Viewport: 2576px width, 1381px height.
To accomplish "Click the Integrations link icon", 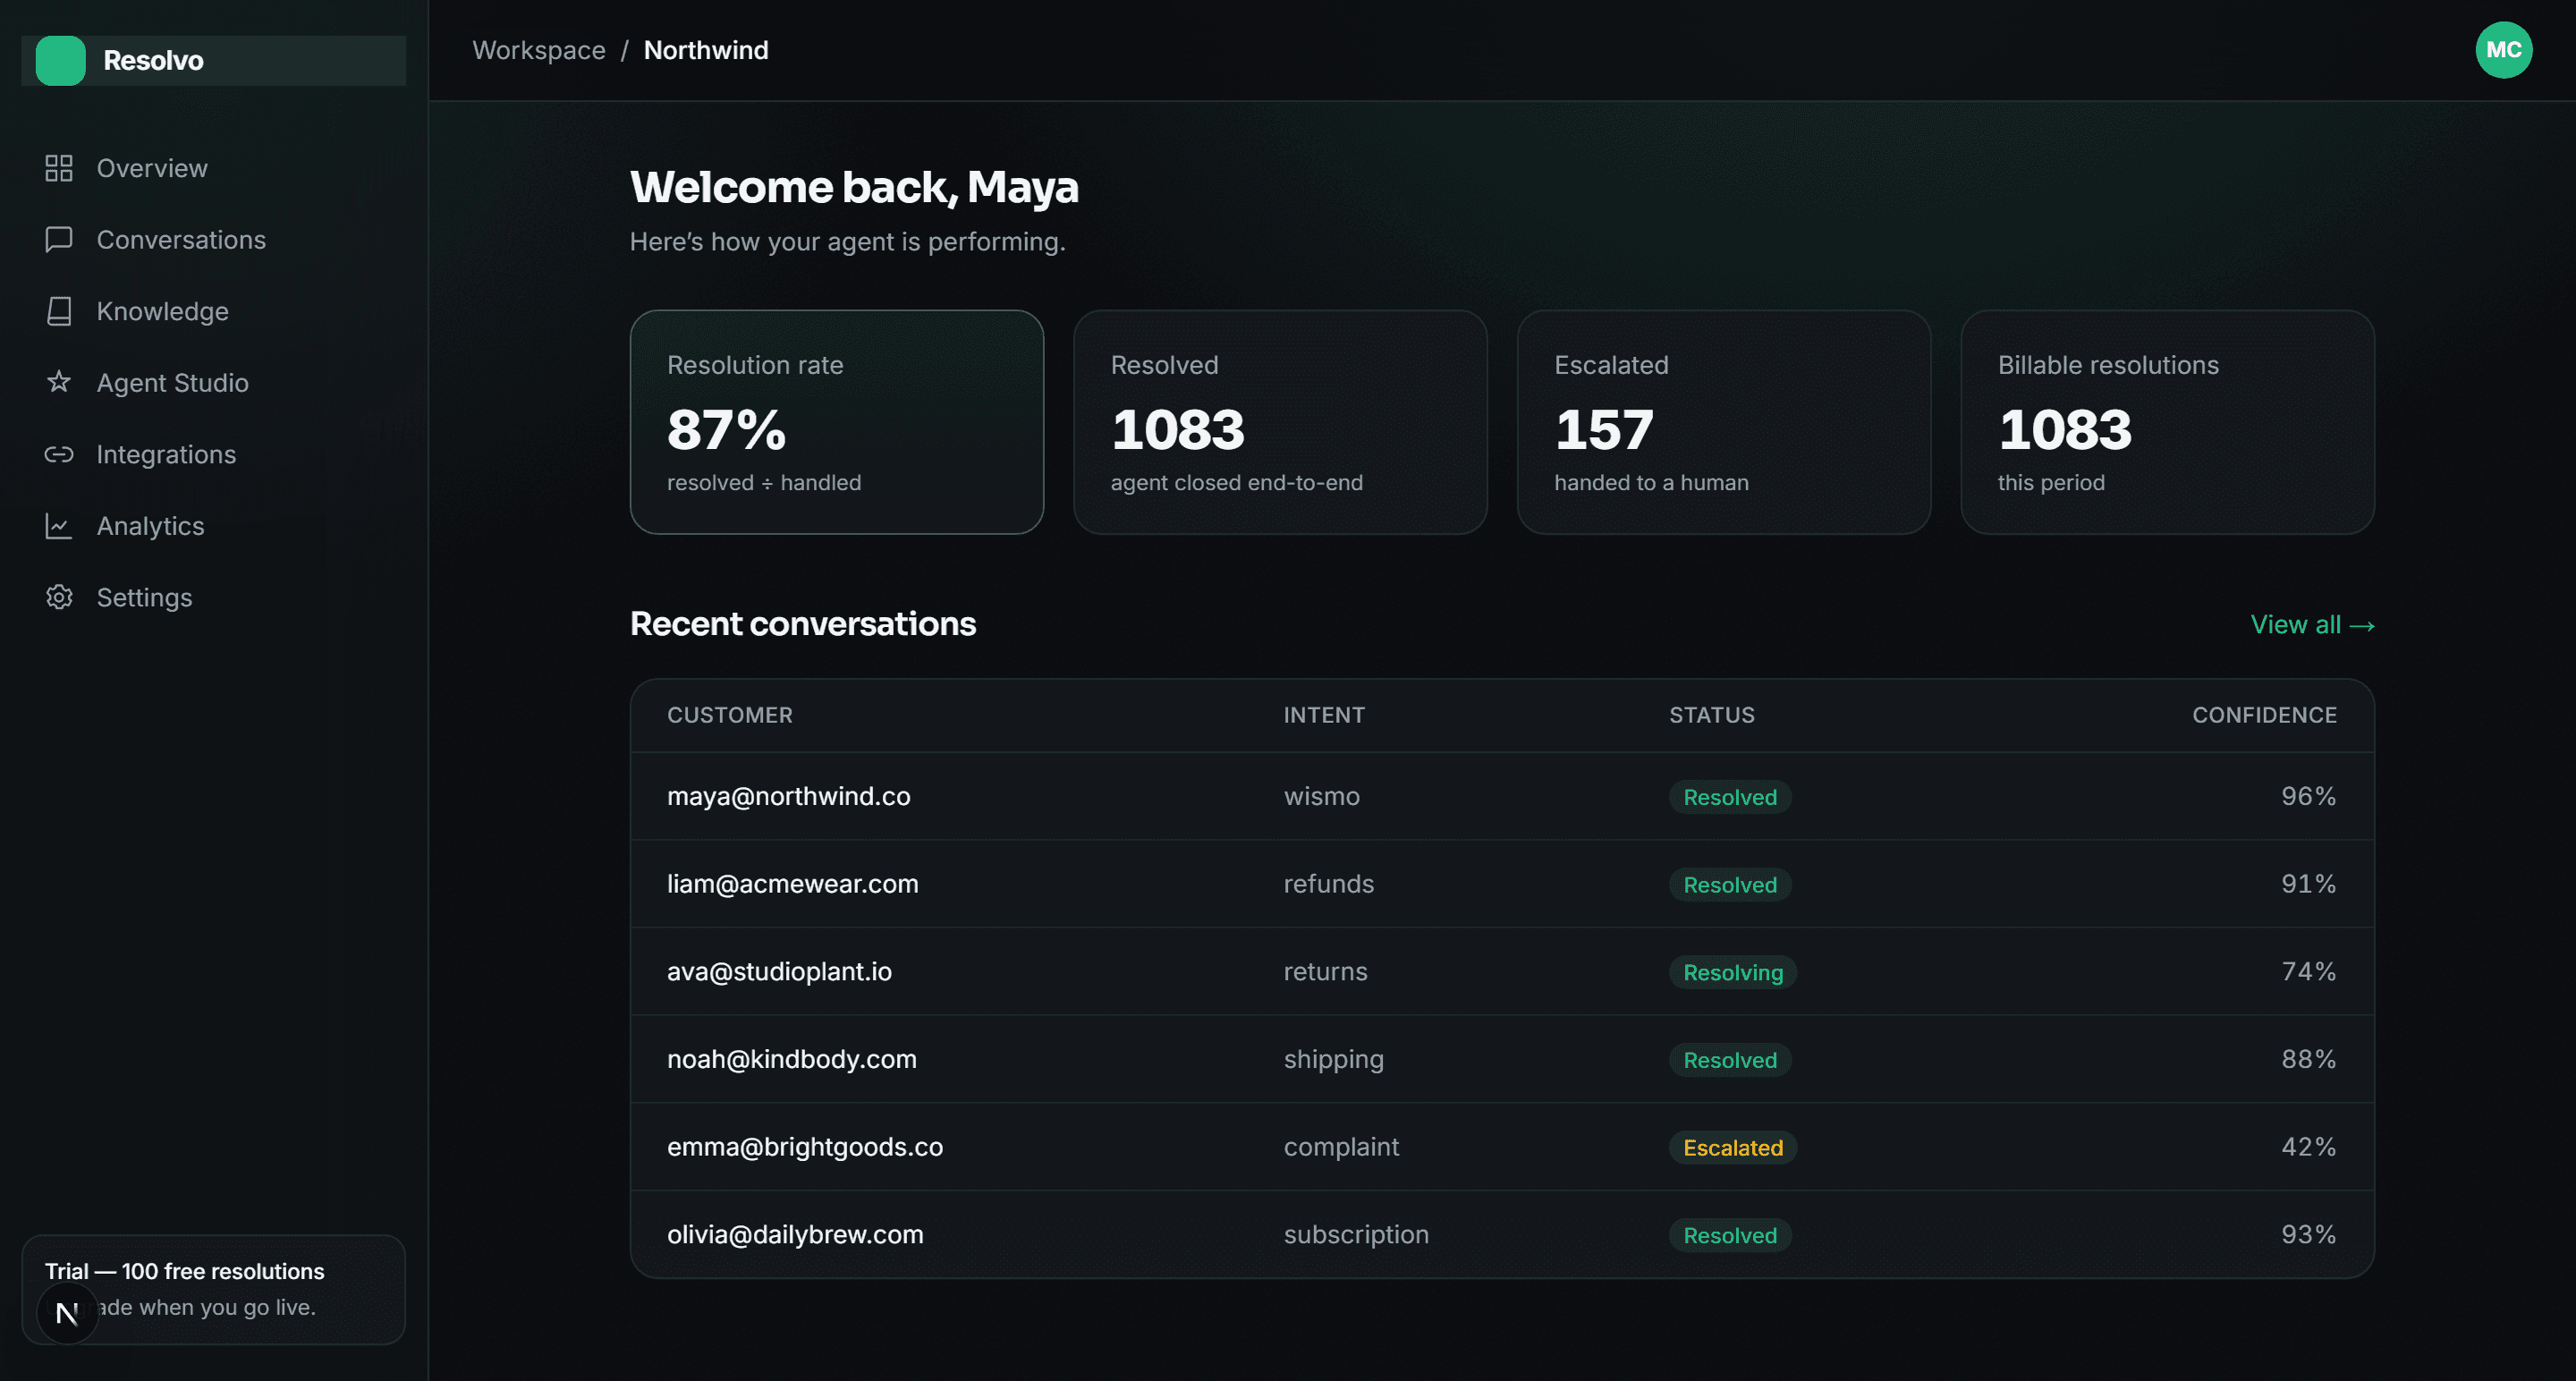I will [x=59, y=454].
